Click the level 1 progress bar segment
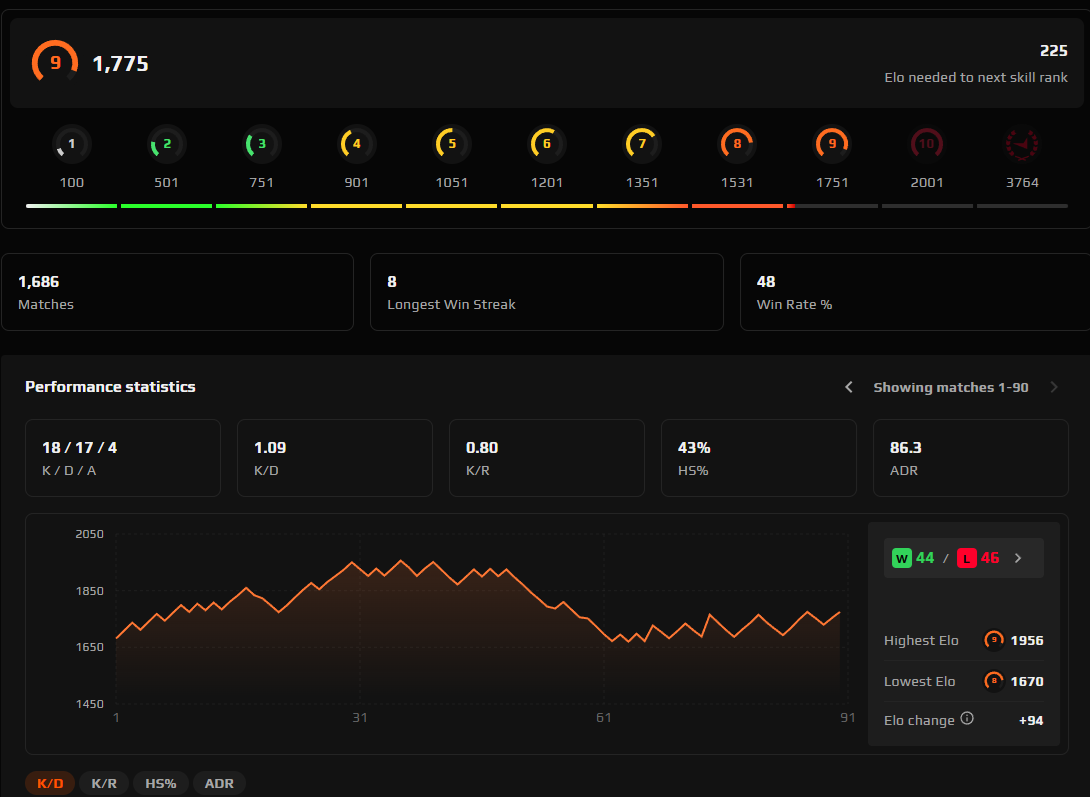Screen dimensions: 1090x797 [x=72, y=206]
